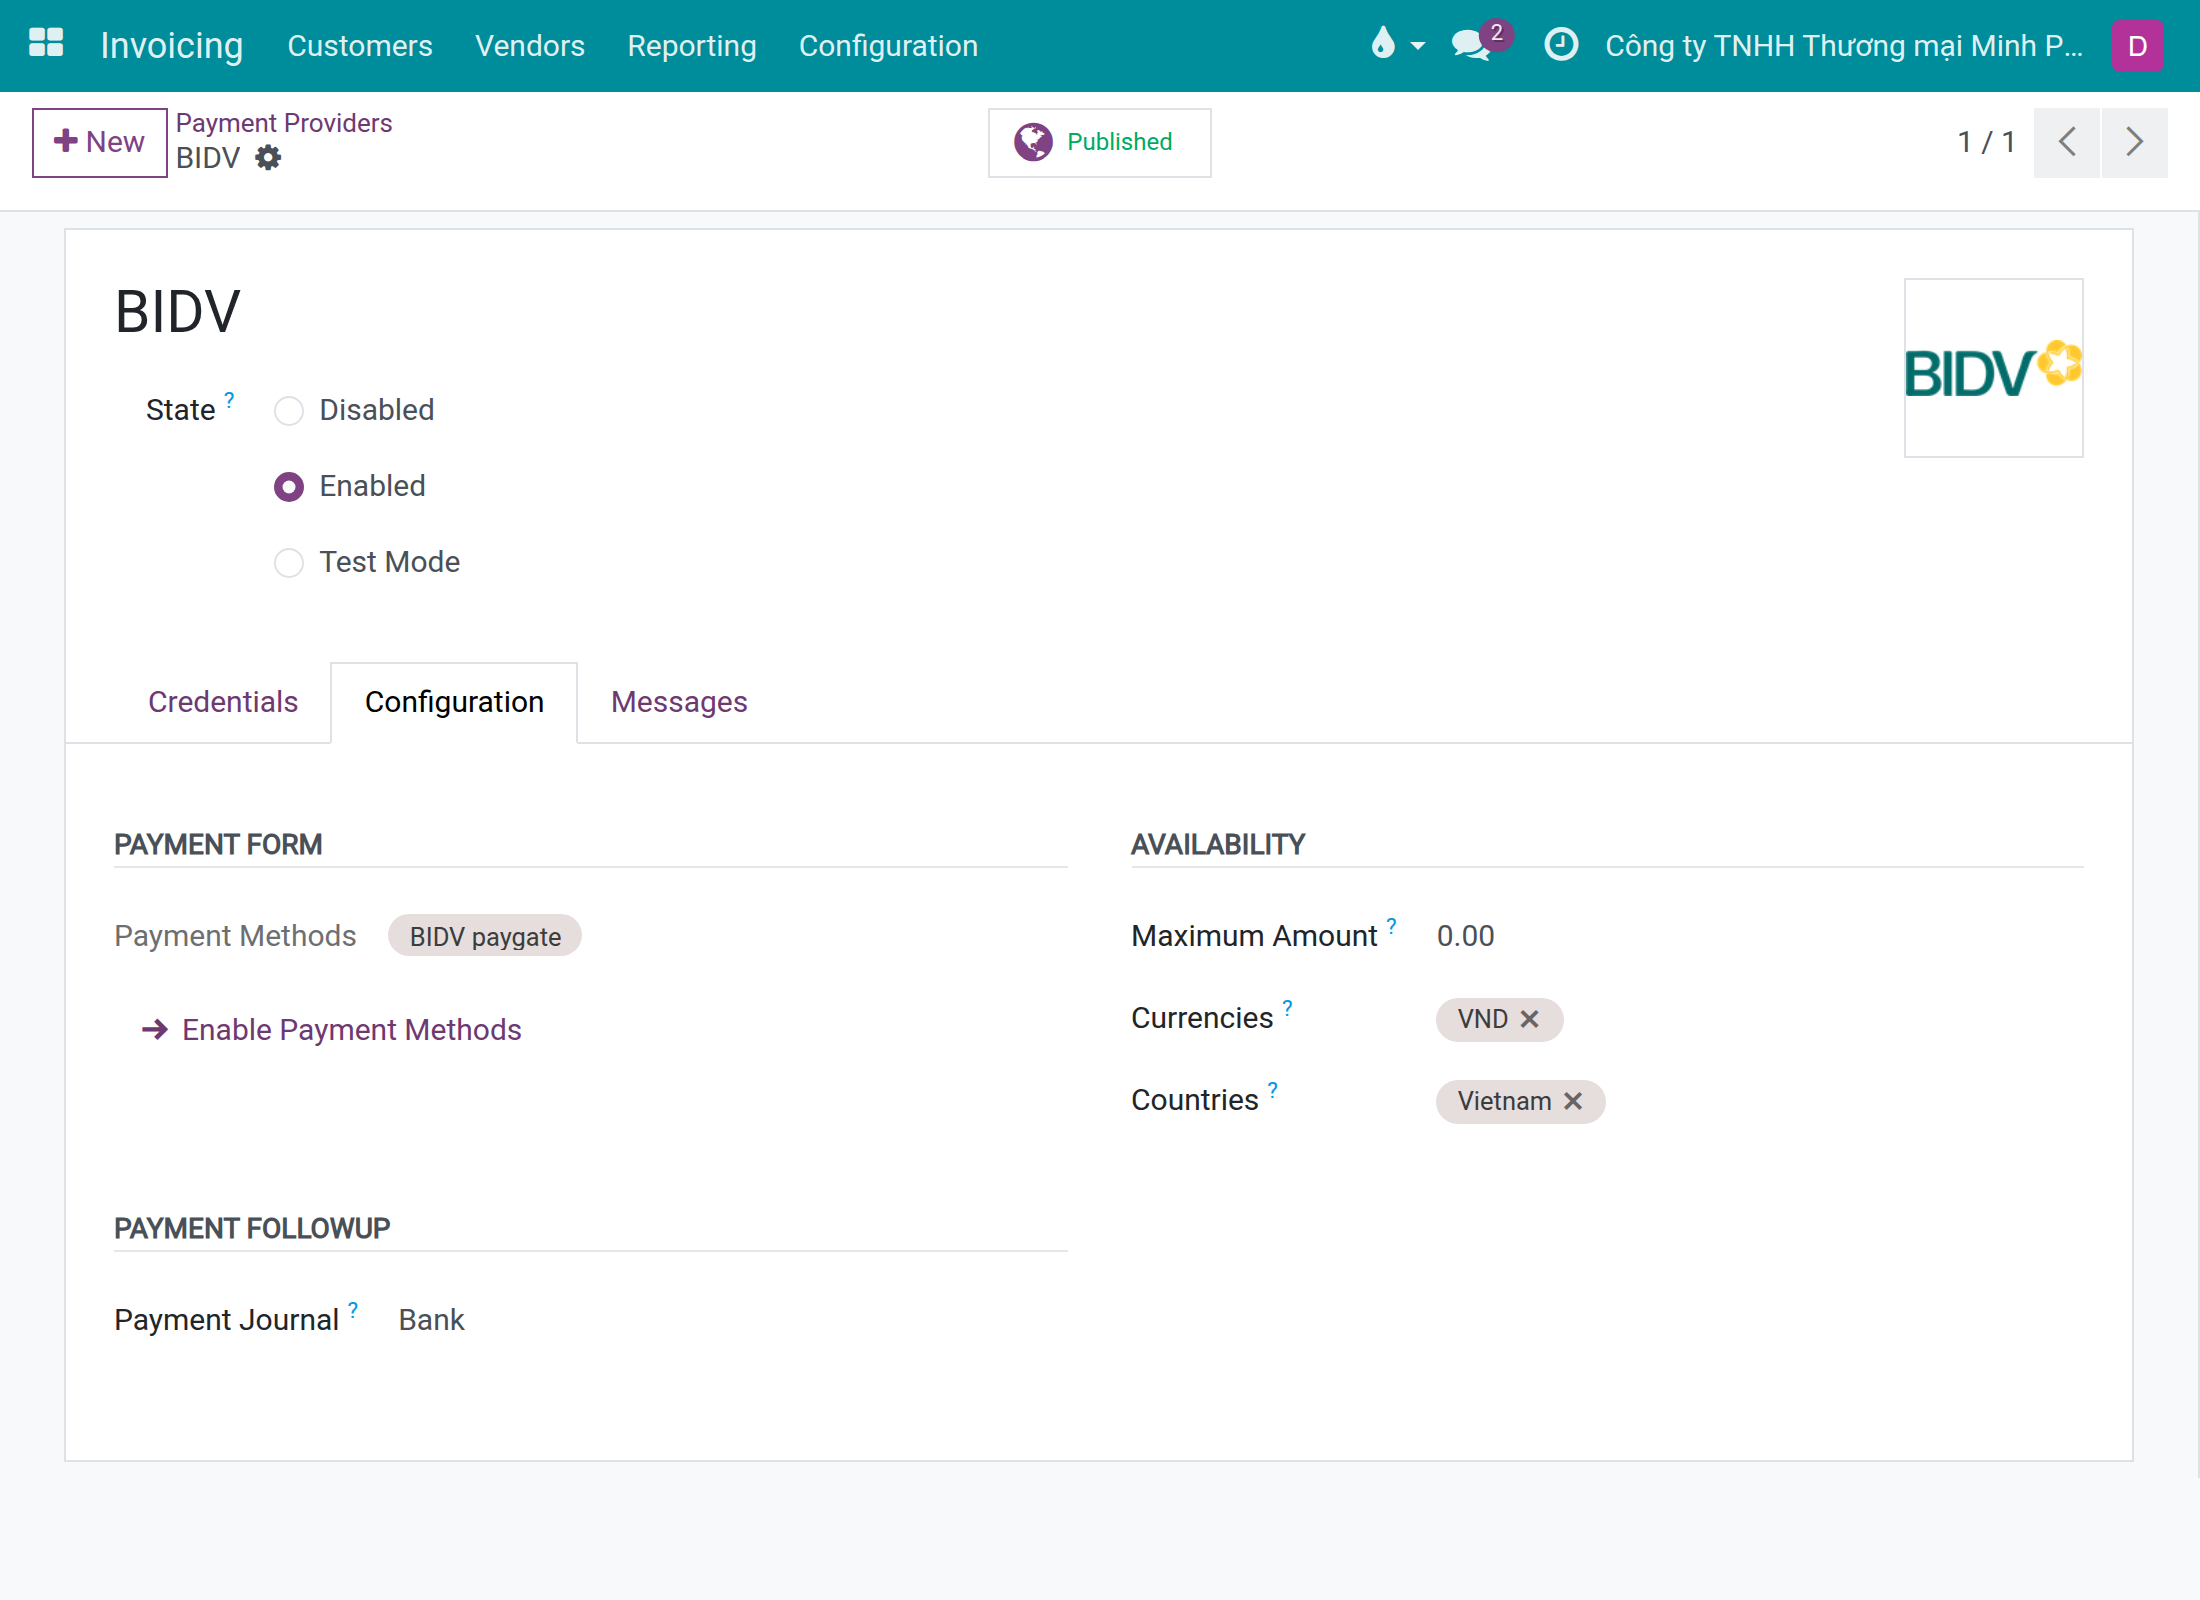Open the debug droplet icon menu
This screenshot has width=2200, height=1600.
coord(1382,44)
